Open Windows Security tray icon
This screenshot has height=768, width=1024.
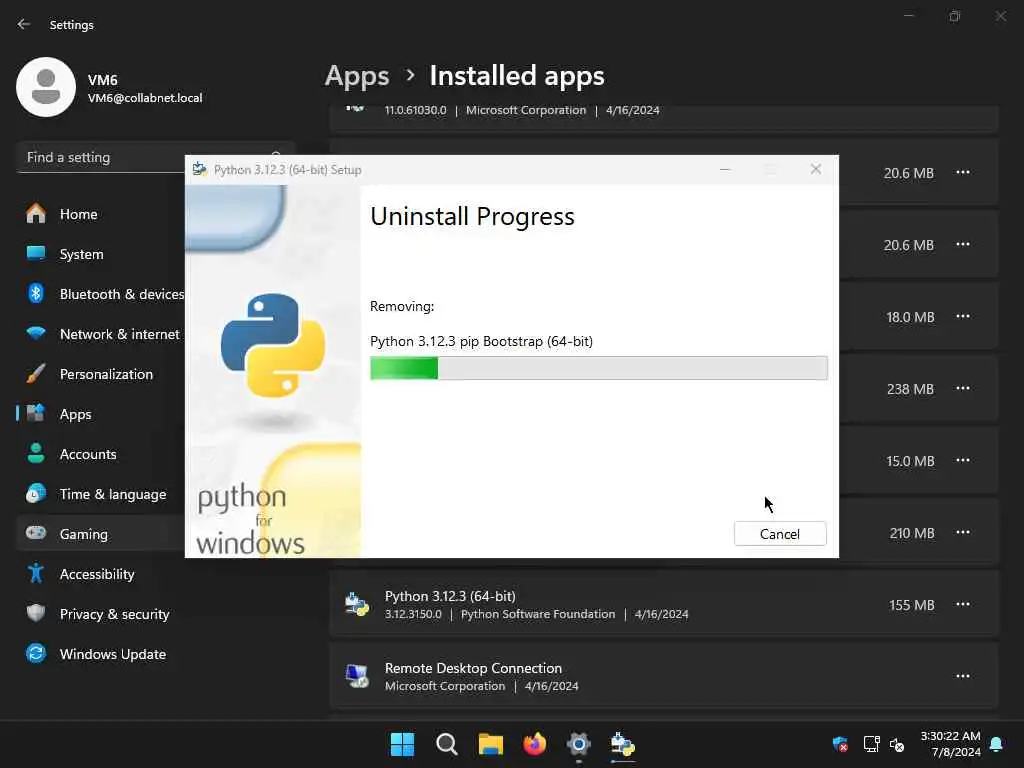pos(840,744)
